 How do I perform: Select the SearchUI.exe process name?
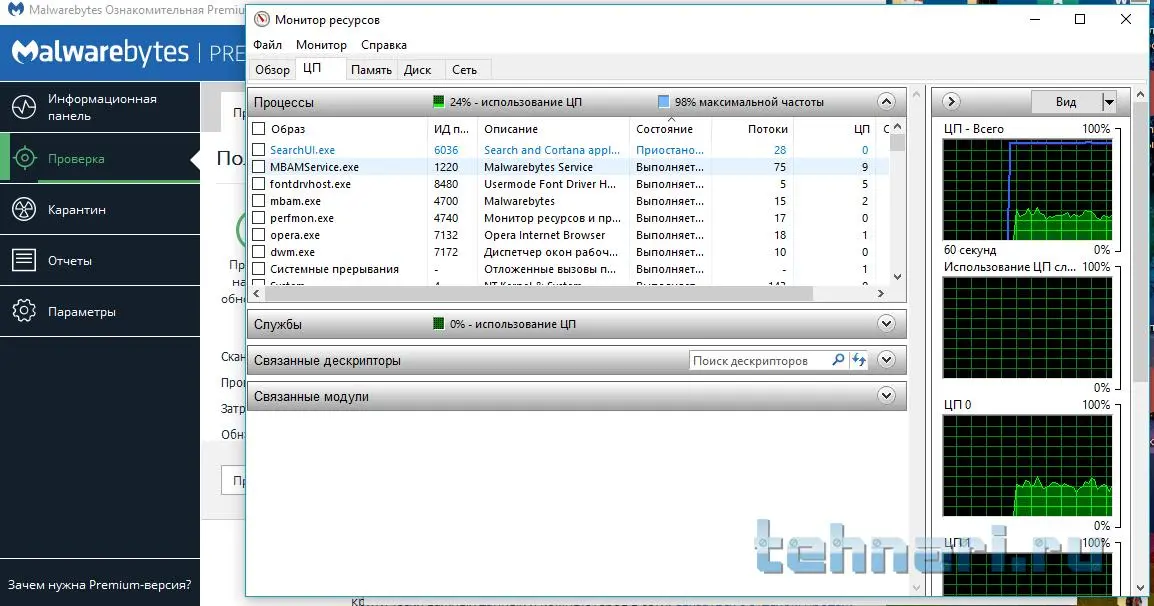coord(302,149)
